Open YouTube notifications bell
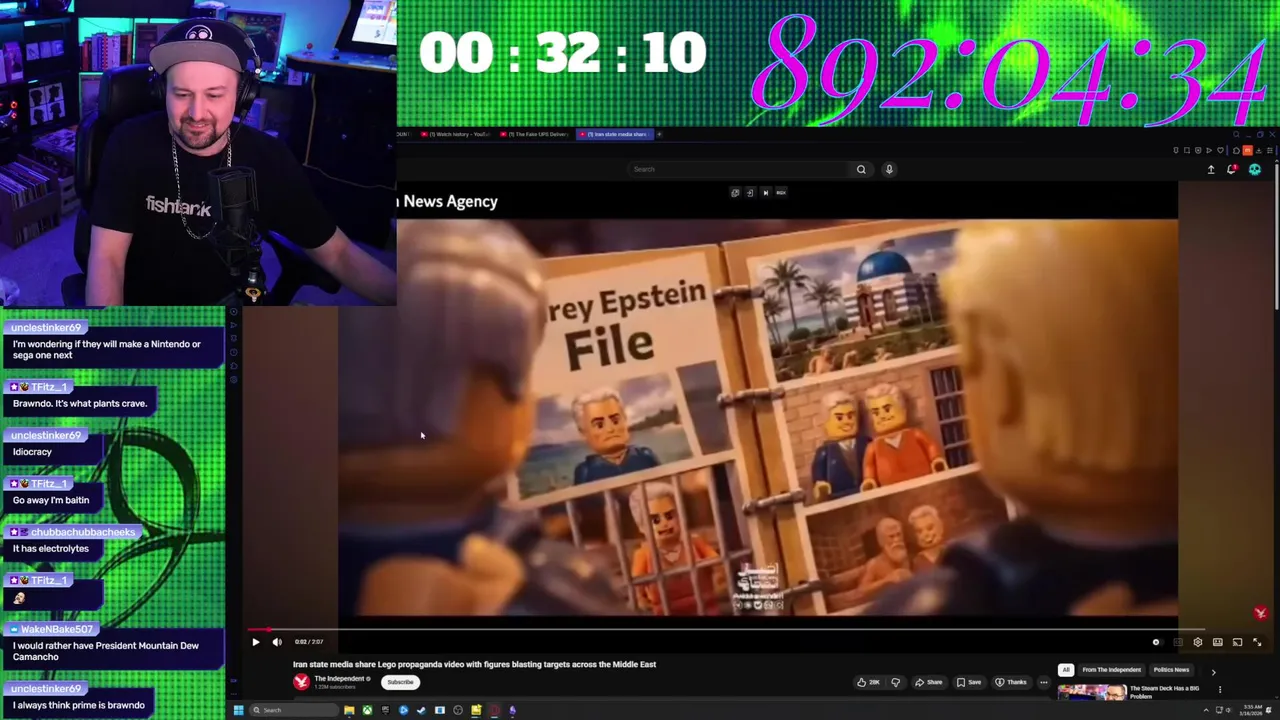 pyautogui.click(x=1232, y=169)
